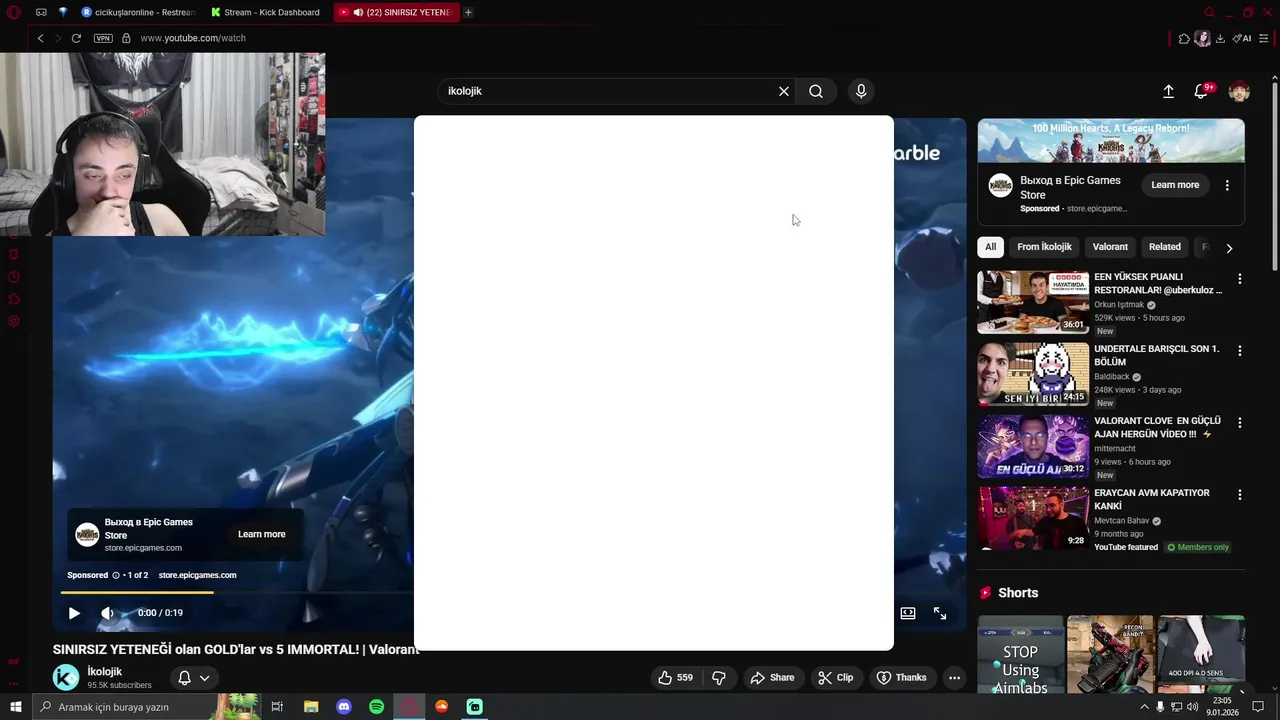Click Learn more on the video ad overlay
The height and width of the screenshot is (720, 1280).
(262, 534)
